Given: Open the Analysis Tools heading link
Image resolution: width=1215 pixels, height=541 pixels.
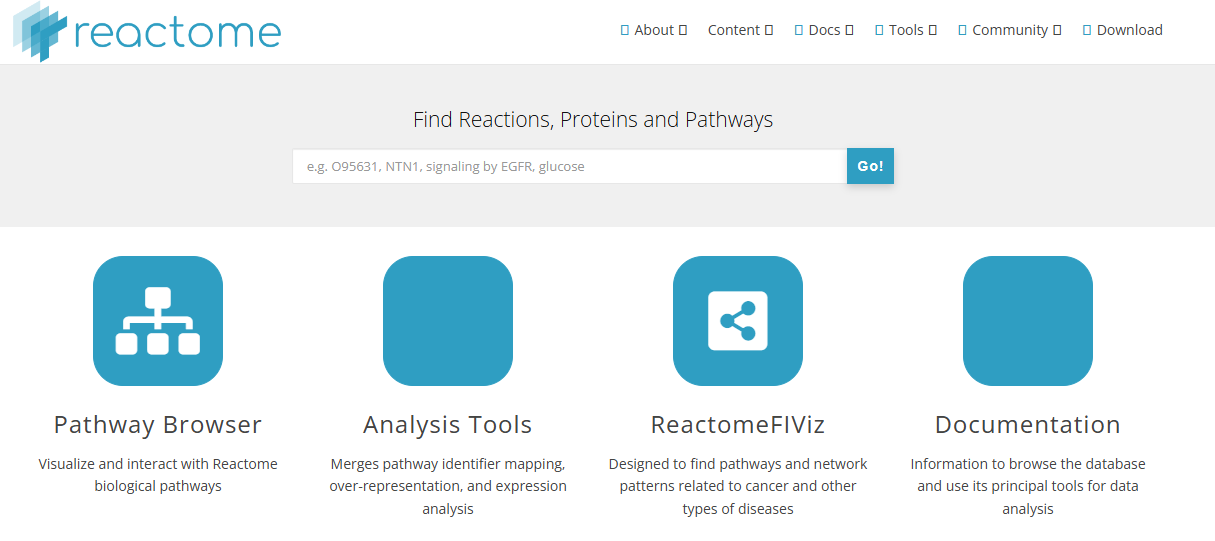Looking at the screenshot, I should [x=448, y=425].
